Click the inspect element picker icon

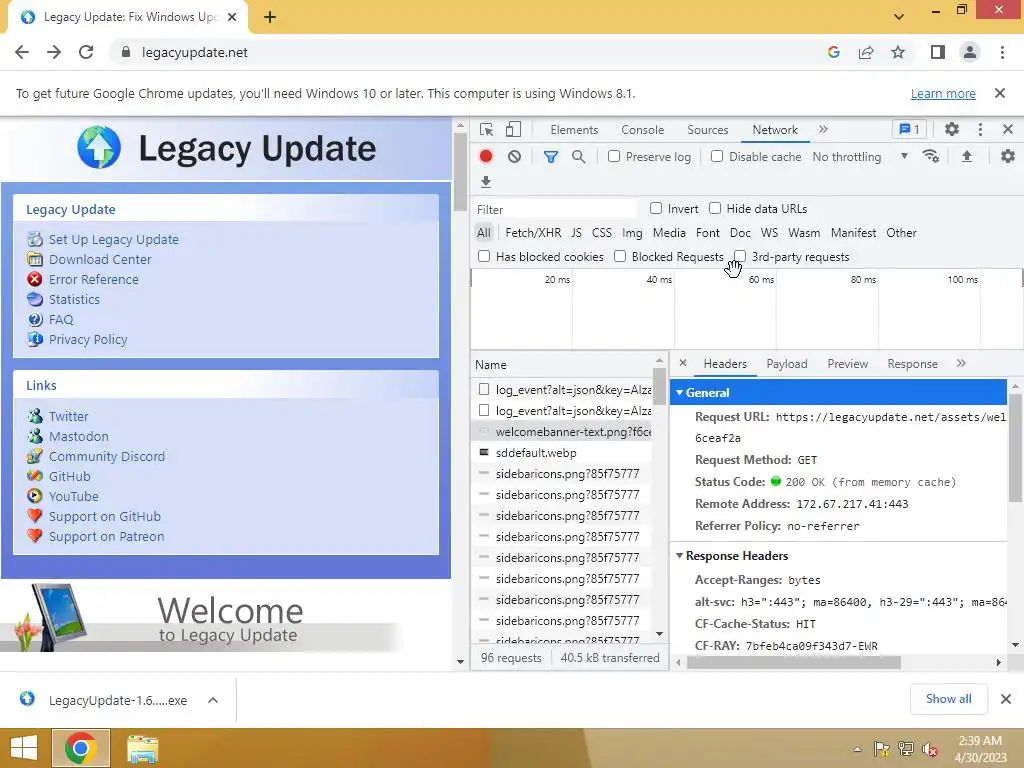point(486,129)
